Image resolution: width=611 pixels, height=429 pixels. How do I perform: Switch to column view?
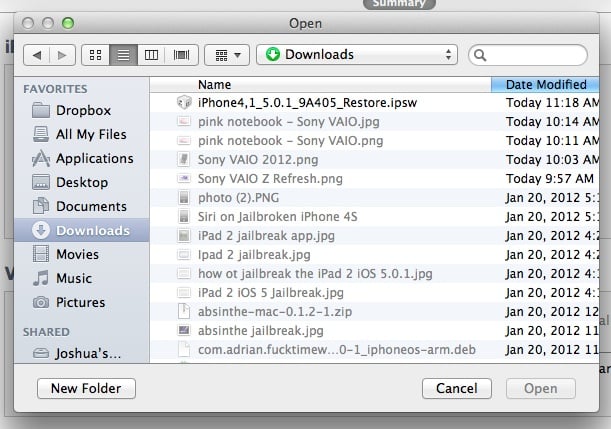pyautogui.click(x=151, y=55)
